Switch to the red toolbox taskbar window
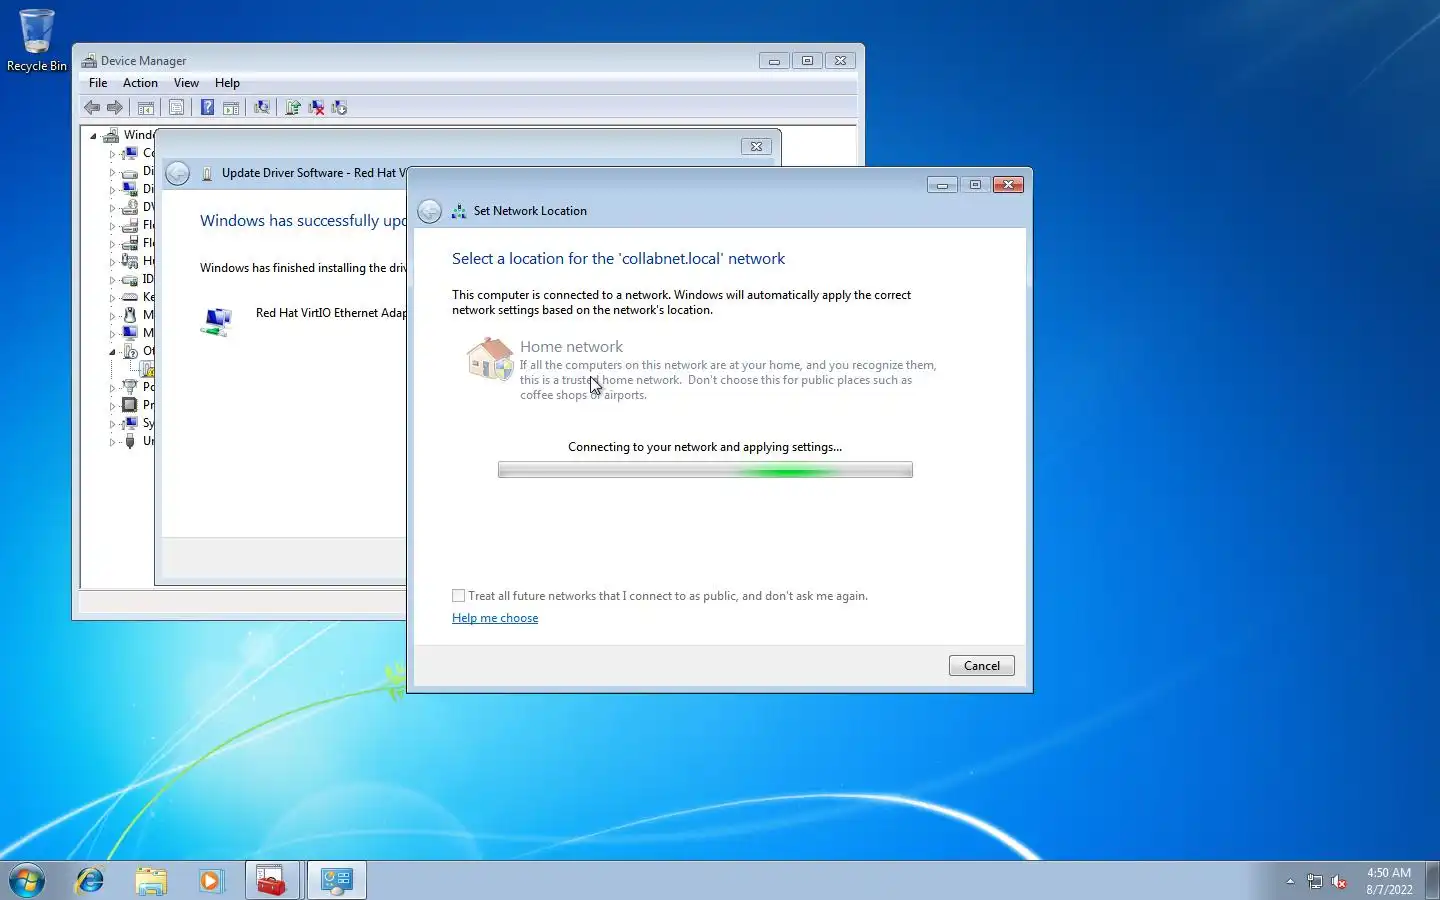This screenshot has height=900, width=1440. coord(272,880)
